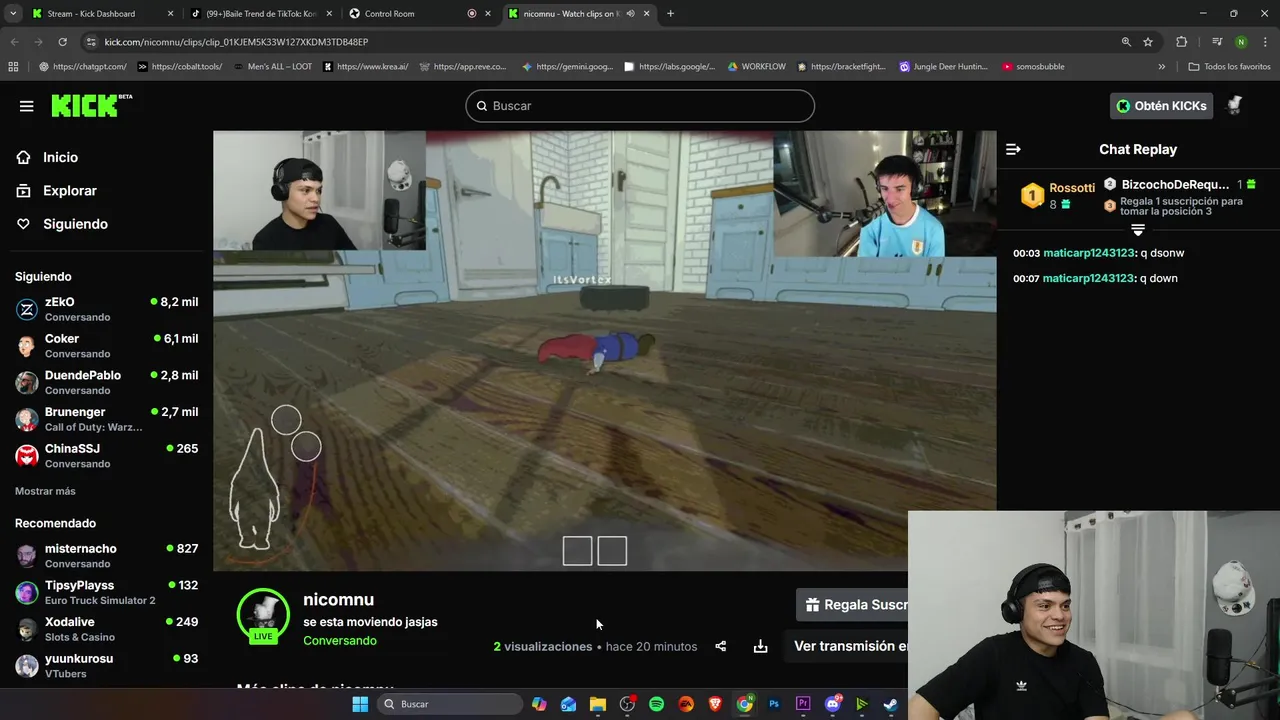Viewport: 1280px width, 720px height.
Task: Open the hamburger menu next to Kick logo
Action: (26, 106)
